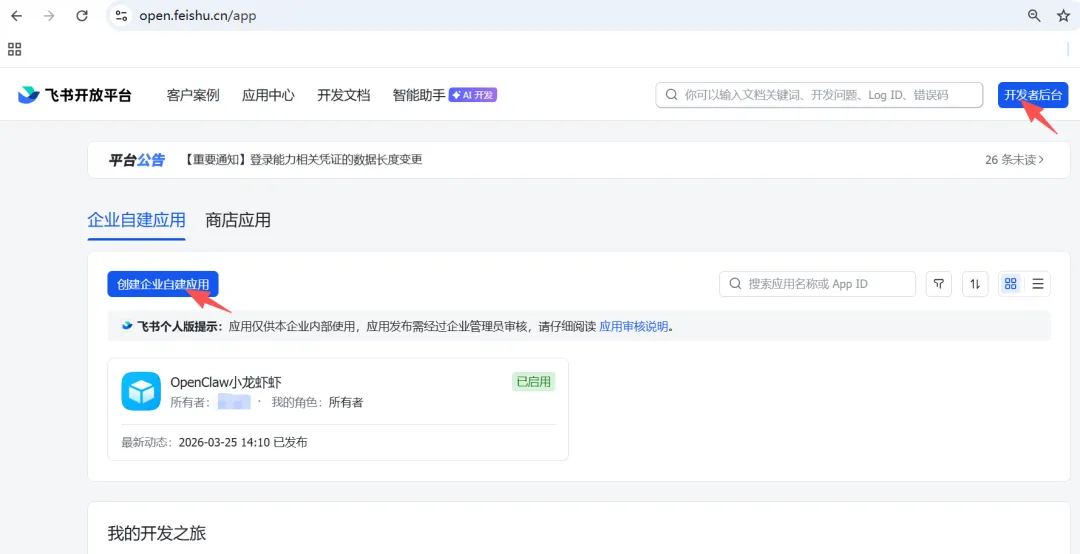Viewport: 1080px width, 554px height.
Task: Switch to grid view layout
Action: coord(1011,284)
